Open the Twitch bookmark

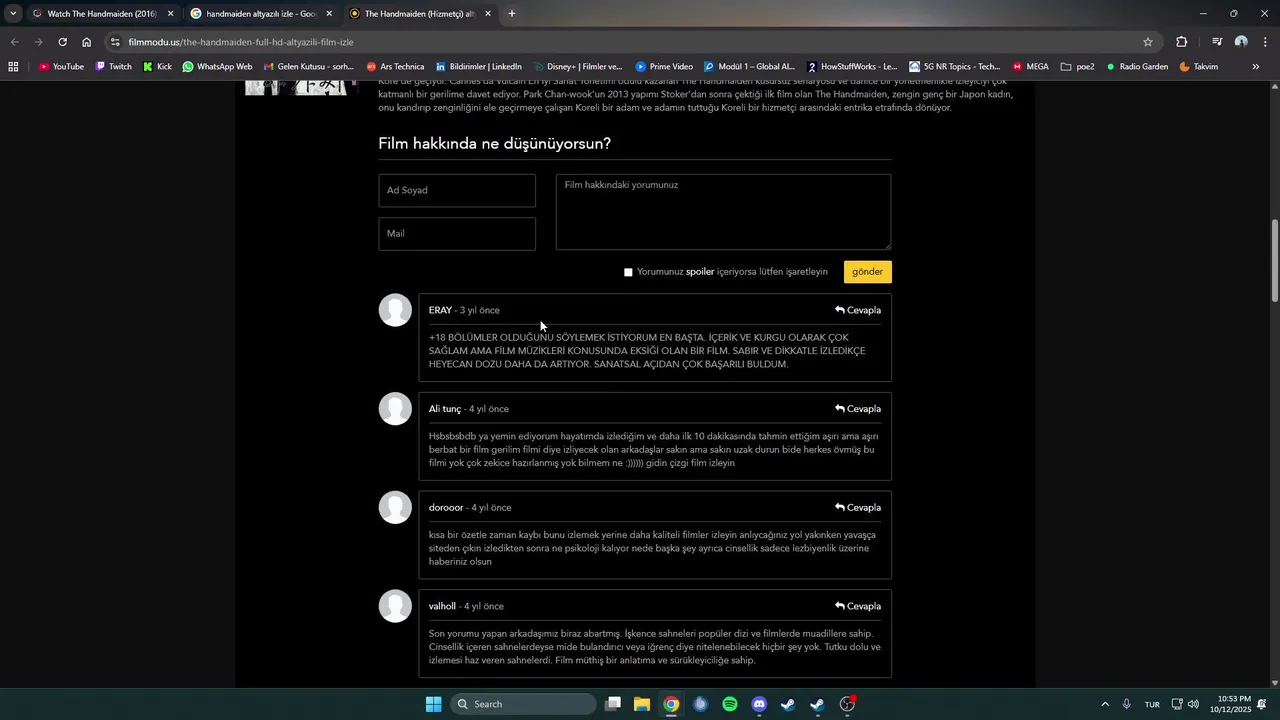click(113, 67)
